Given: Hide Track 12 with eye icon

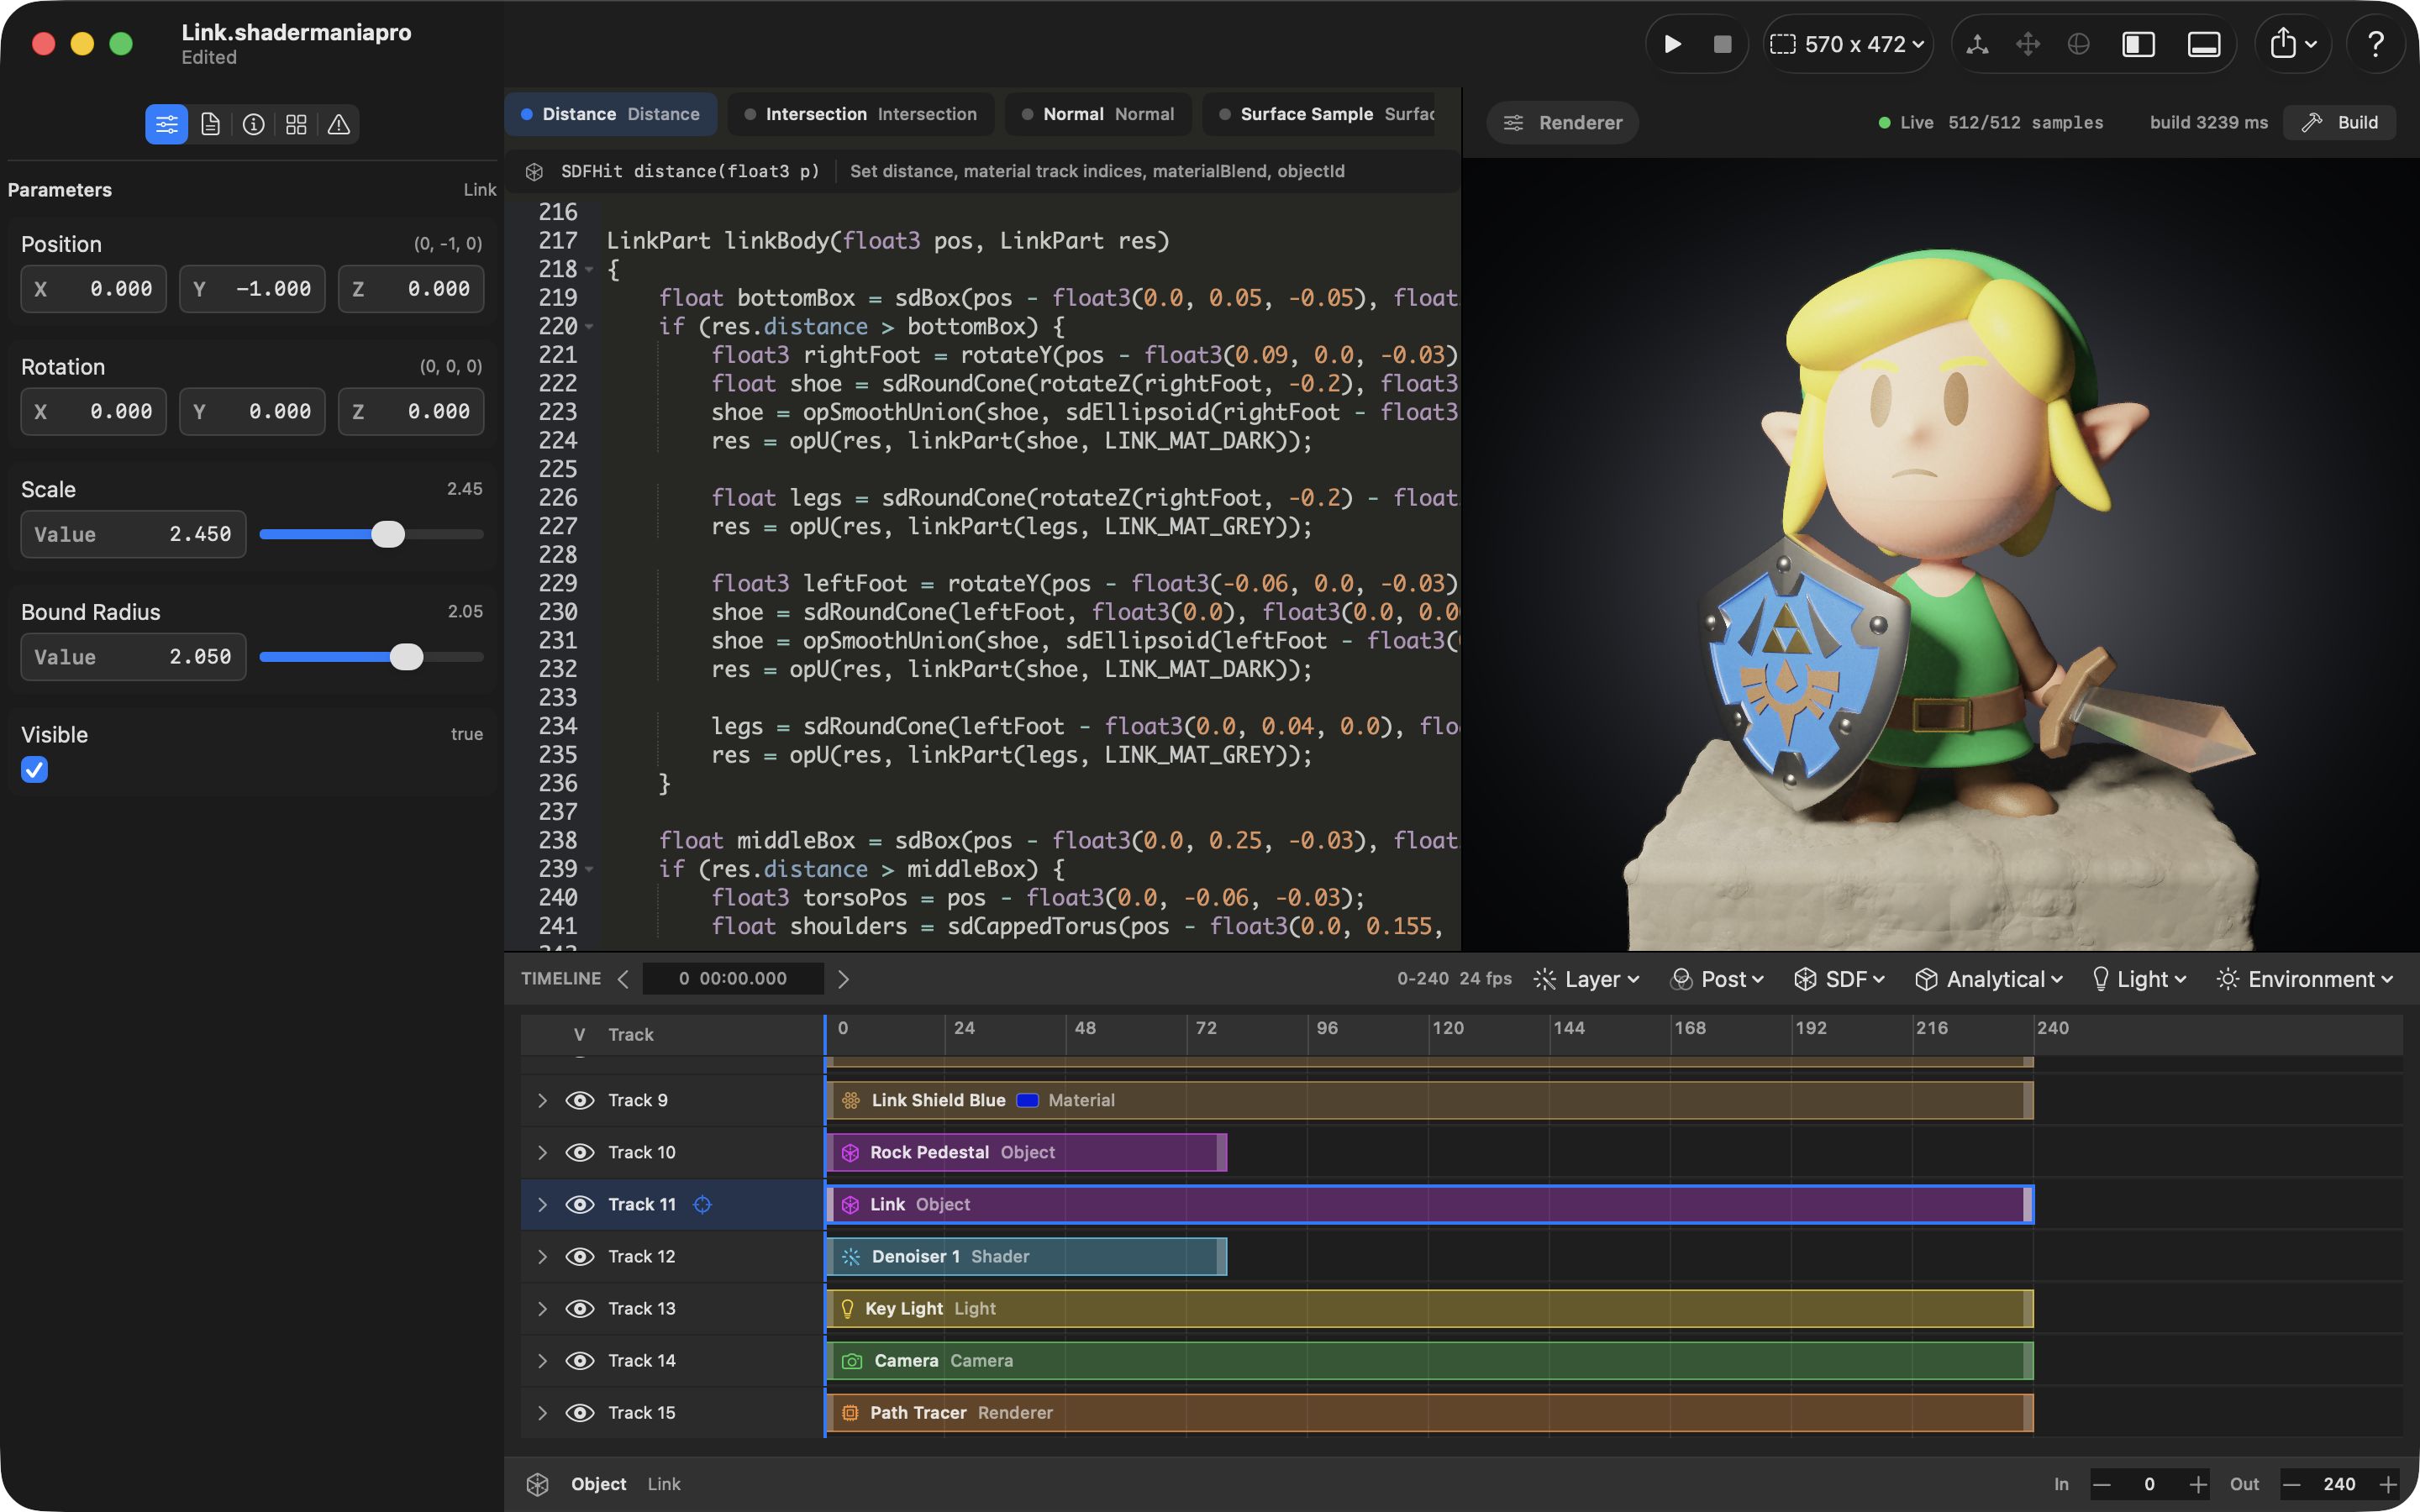Looking at the screenshot, I should click(x=580, y=1256).
